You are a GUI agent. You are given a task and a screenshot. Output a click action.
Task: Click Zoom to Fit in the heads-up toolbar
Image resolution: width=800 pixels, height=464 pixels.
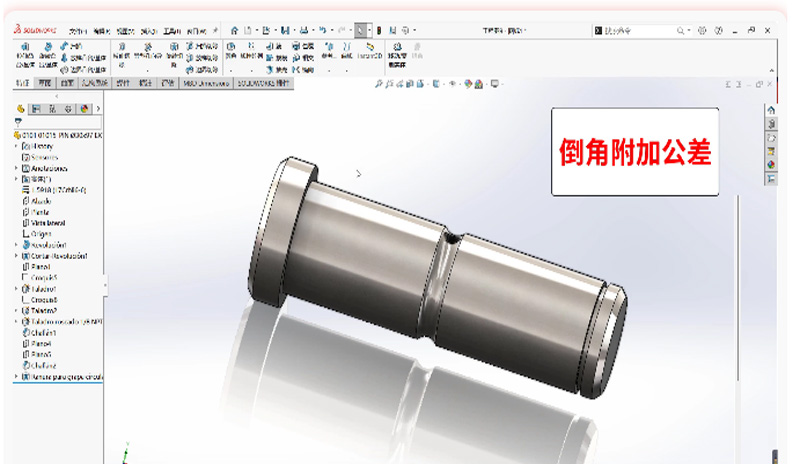(x=379, y=84)
